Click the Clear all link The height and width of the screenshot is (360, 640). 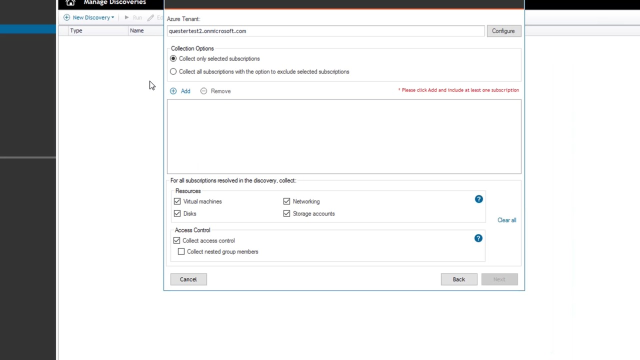[x=507, y=220]
